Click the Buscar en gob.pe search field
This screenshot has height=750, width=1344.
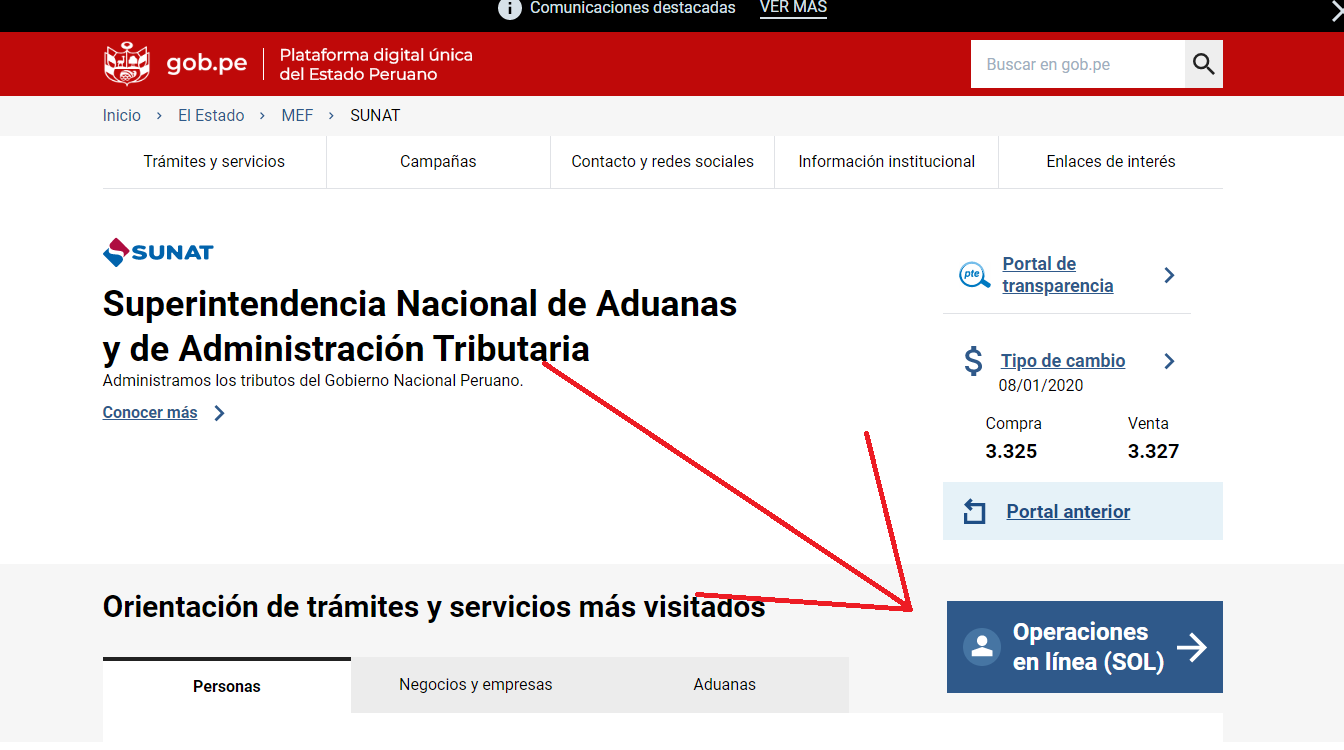pos(1078,64)
